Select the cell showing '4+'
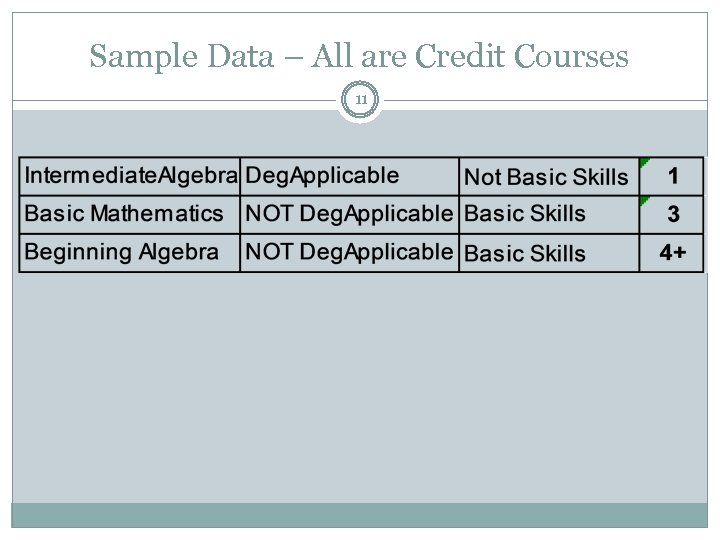The height and width of the screenshot is (540, 720). pyautogui.click(x=673, y=252)
